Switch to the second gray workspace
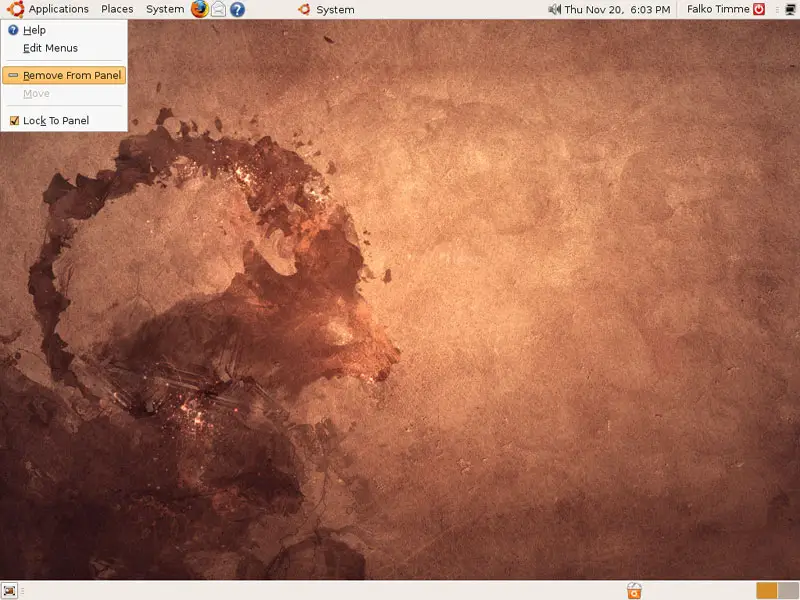800x600 pixels. coord(788,591)
